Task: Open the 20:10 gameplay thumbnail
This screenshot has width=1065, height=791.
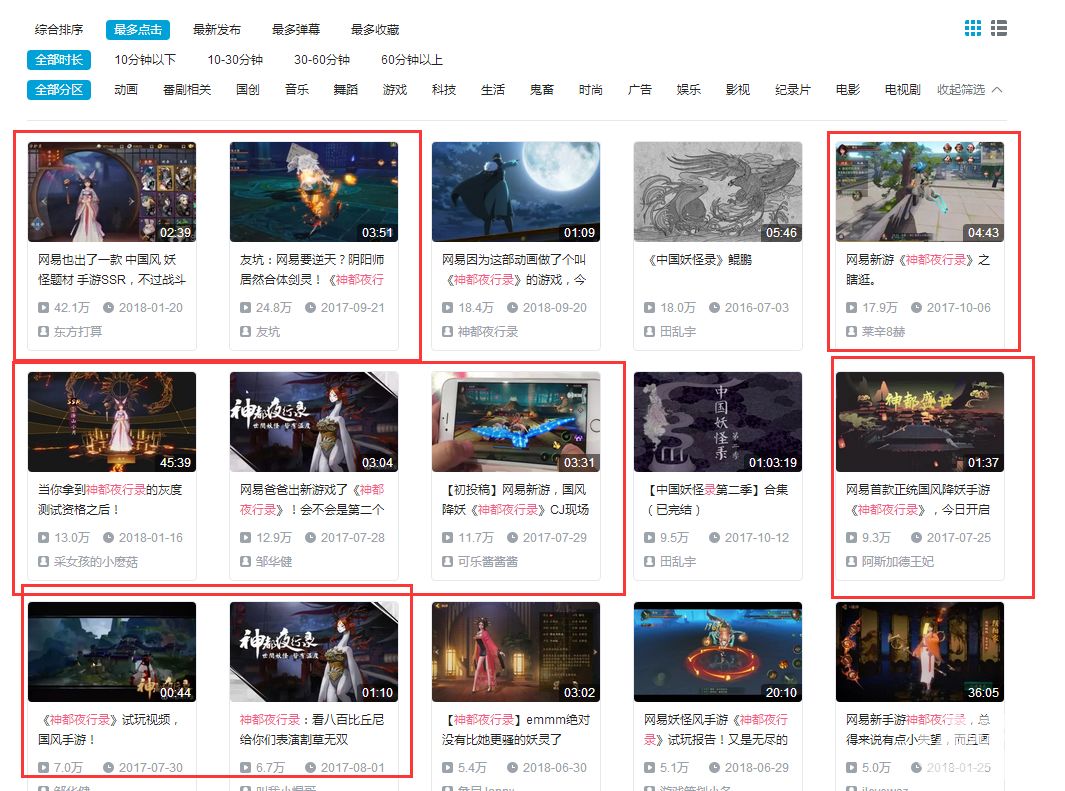Action: [718, 652]
